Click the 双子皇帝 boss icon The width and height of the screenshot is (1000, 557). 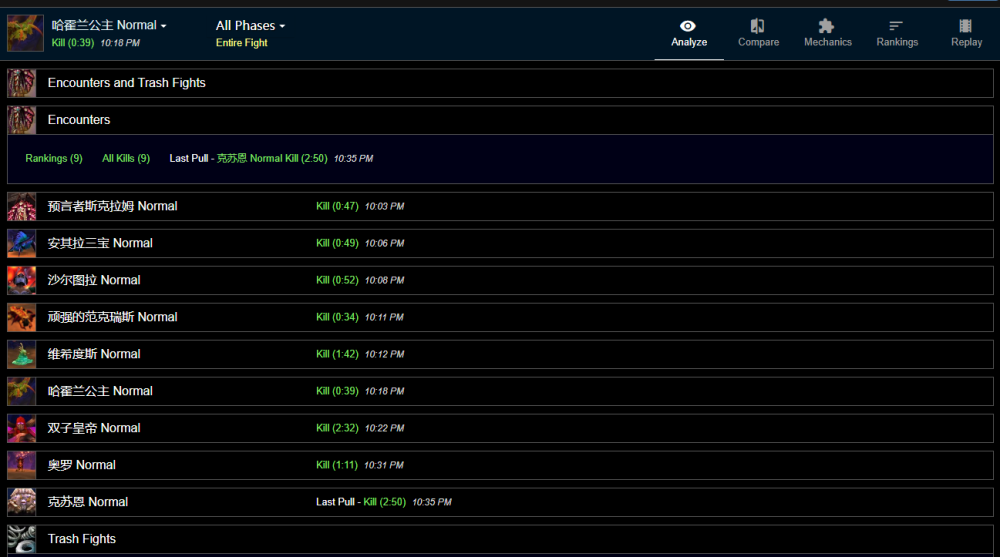(22, 429)
